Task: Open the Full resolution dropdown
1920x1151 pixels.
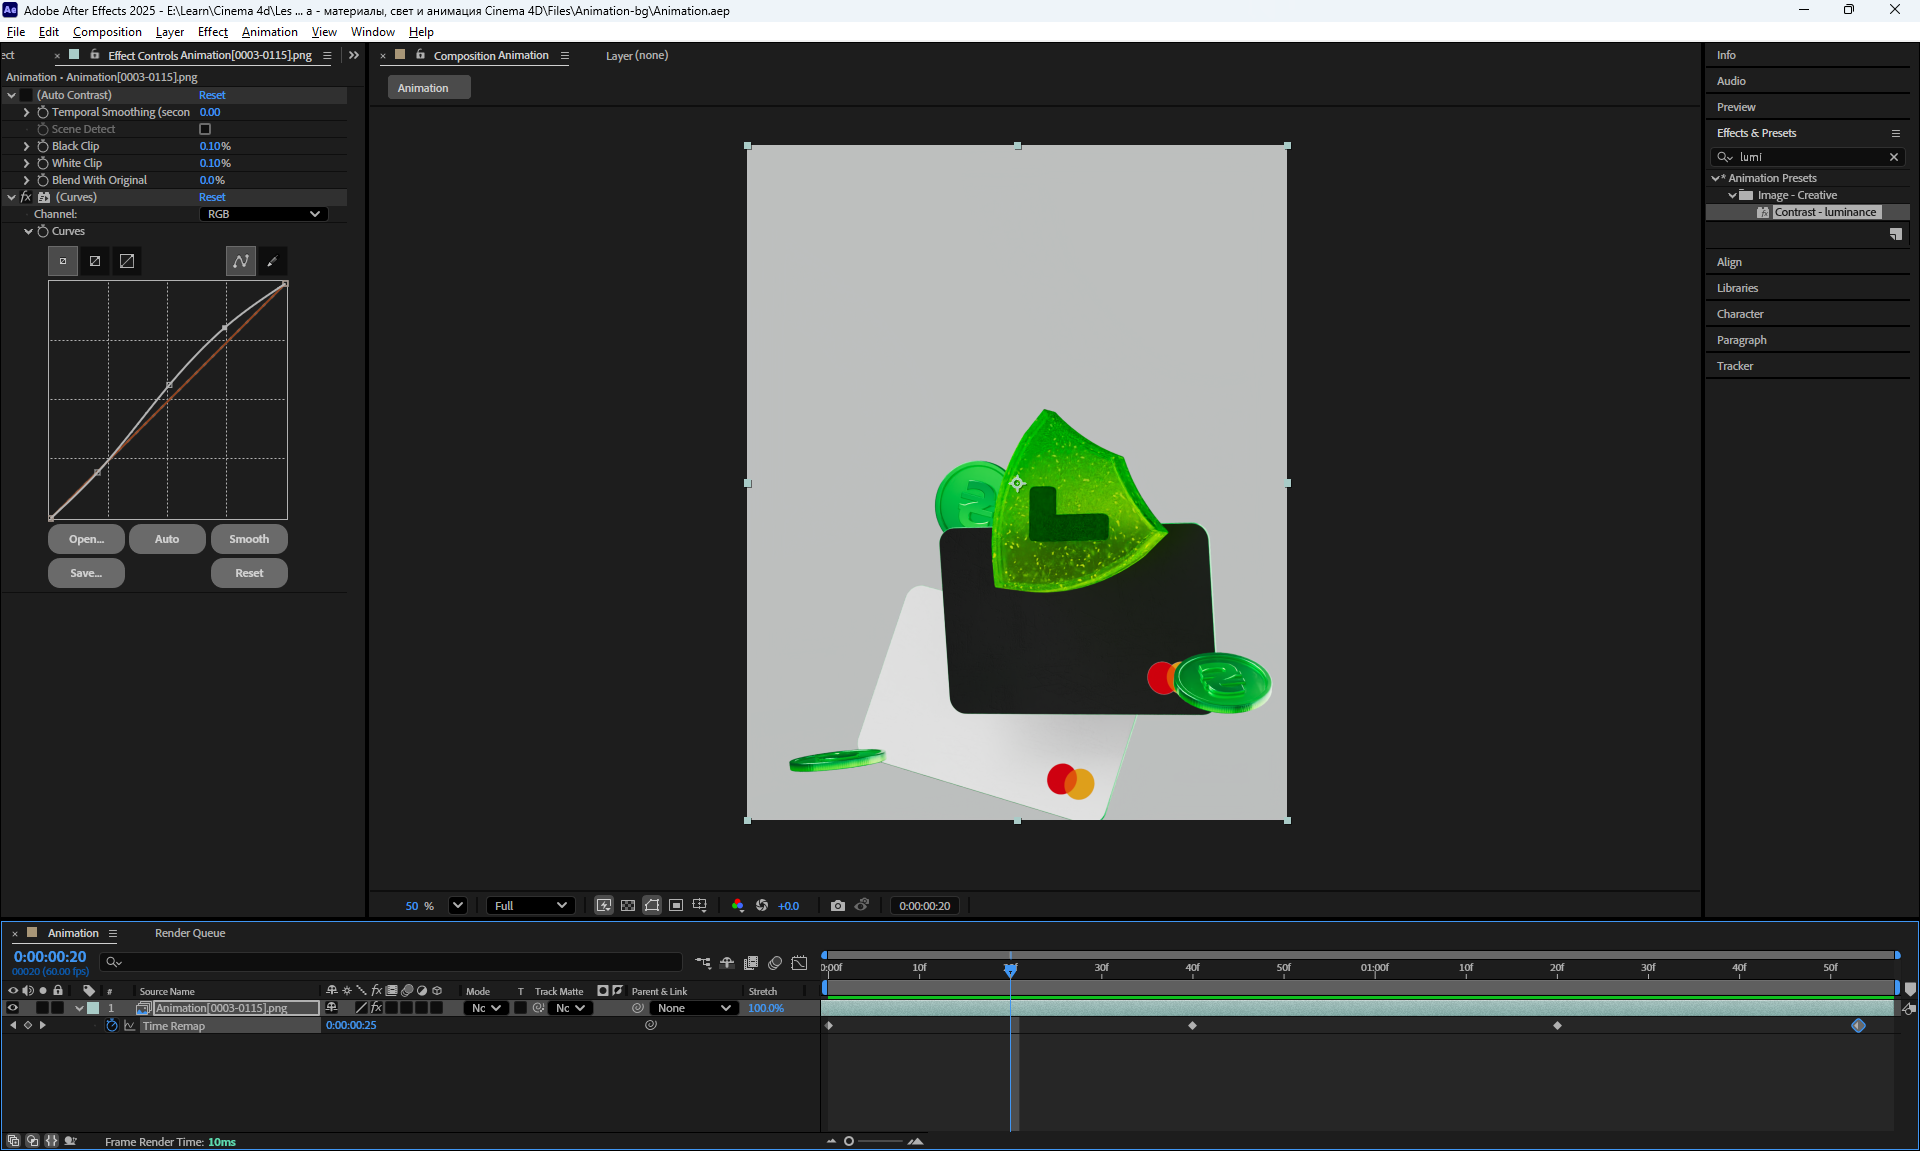Action: [x=530, y=906]
